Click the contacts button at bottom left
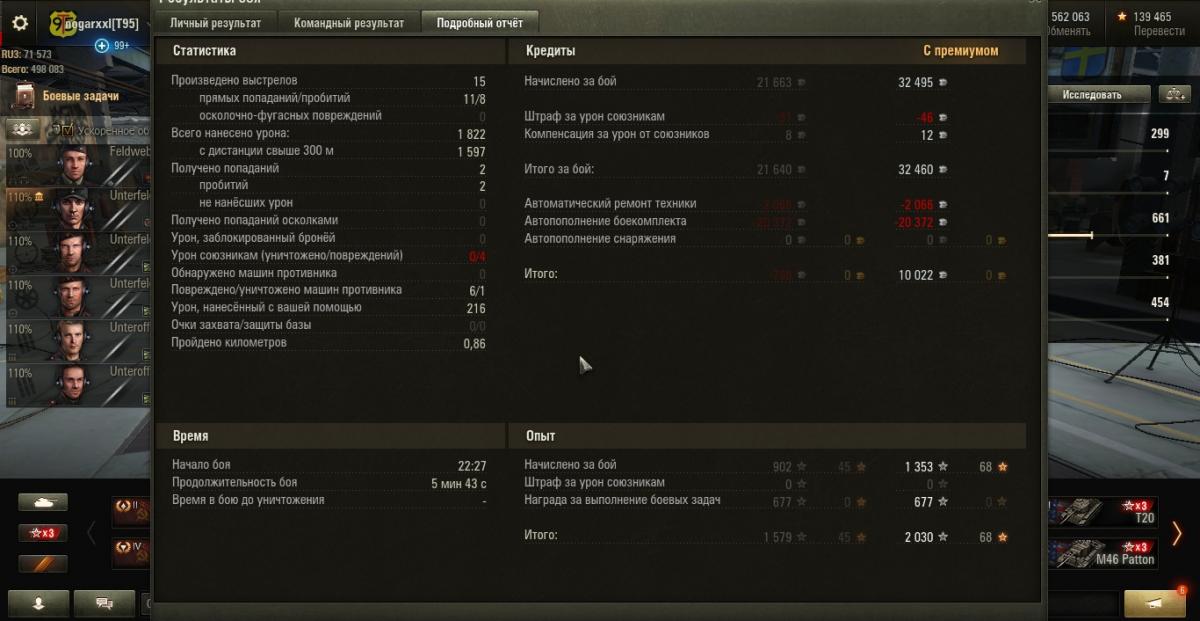This screenshot has width=1200, height=621. click(39, 603)
